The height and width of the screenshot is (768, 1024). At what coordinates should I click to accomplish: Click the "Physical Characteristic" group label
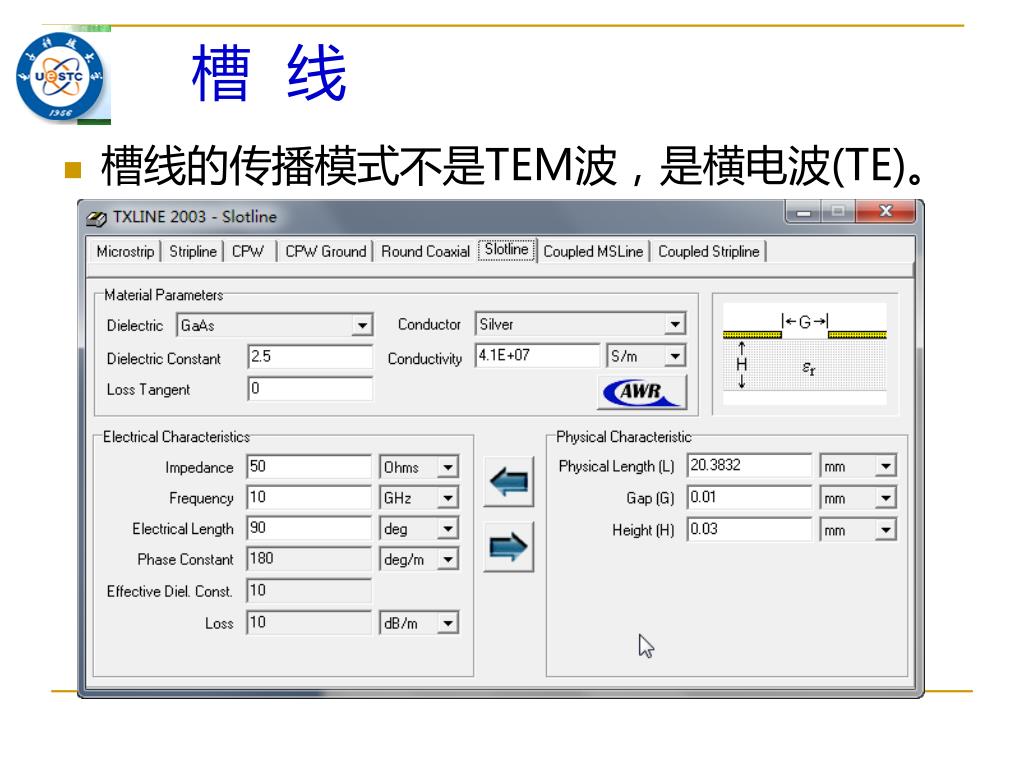coord(624,437)
